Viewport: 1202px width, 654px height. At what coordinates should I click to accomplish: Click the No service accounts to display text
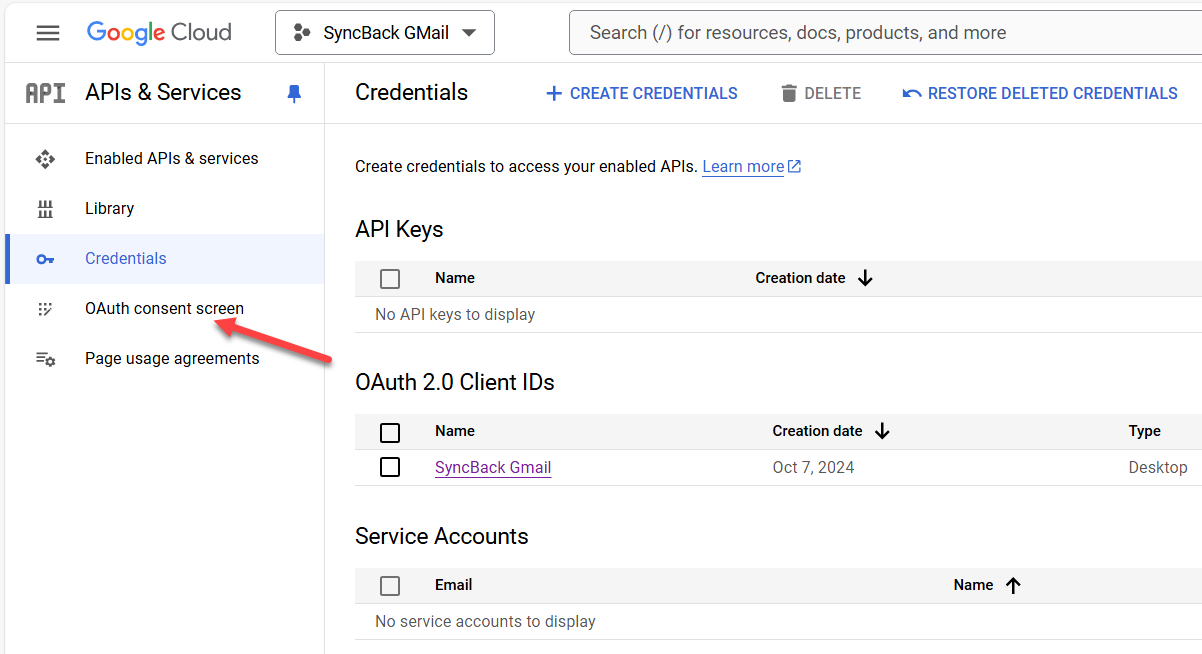485,621
